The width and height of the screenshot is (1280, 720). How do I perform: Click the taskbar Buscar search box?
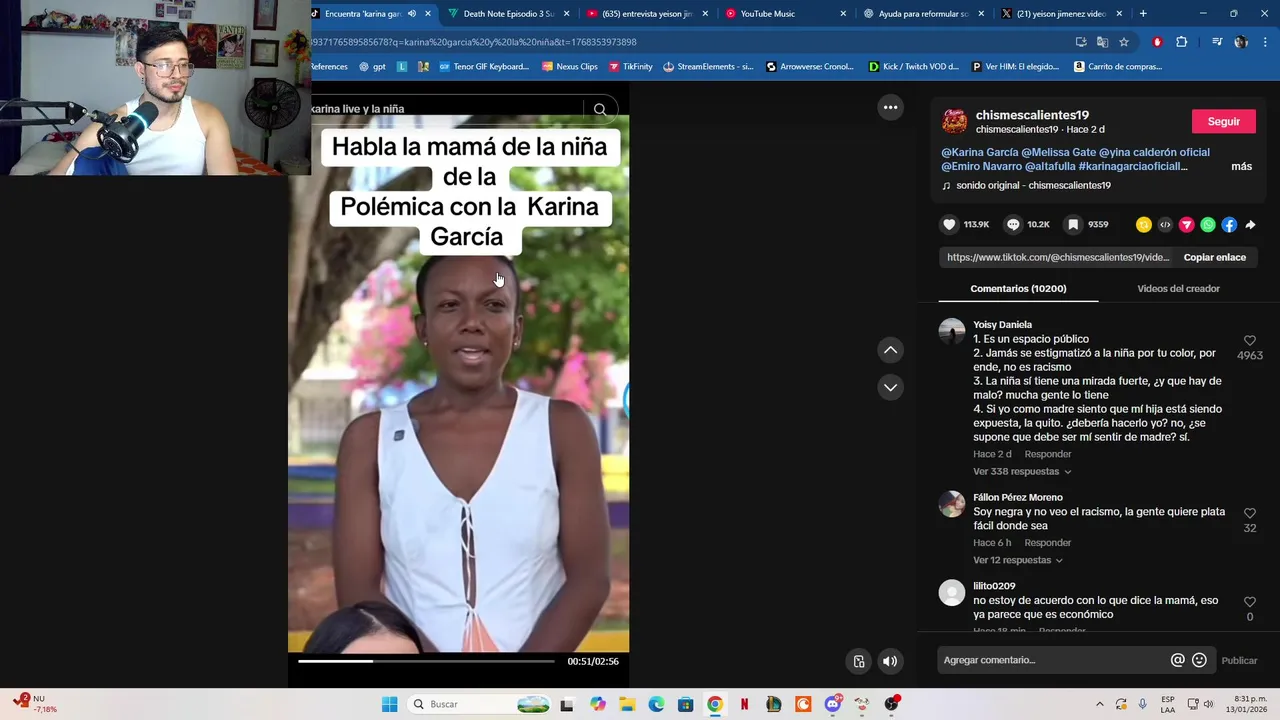pos(479,704)
